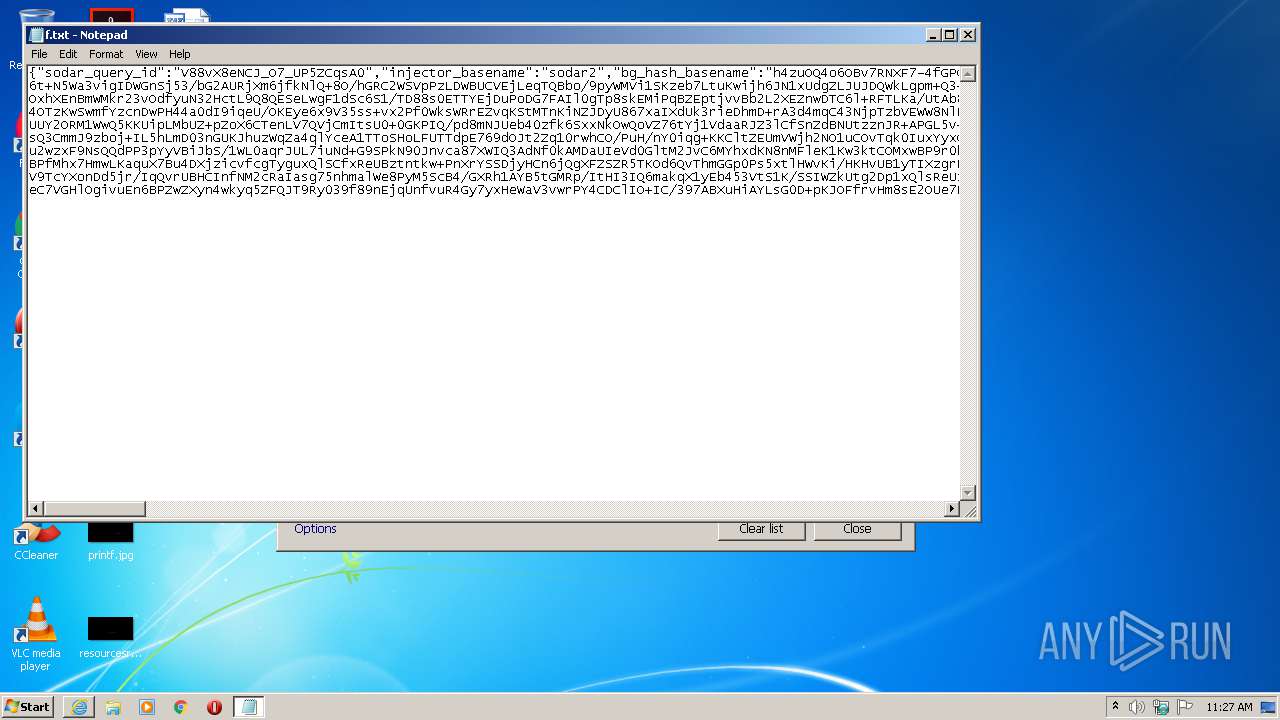This screenshot has width=1280, height=720.
Task: Show hidden tray icons arrow
Action: click(x=1115, y=707)
